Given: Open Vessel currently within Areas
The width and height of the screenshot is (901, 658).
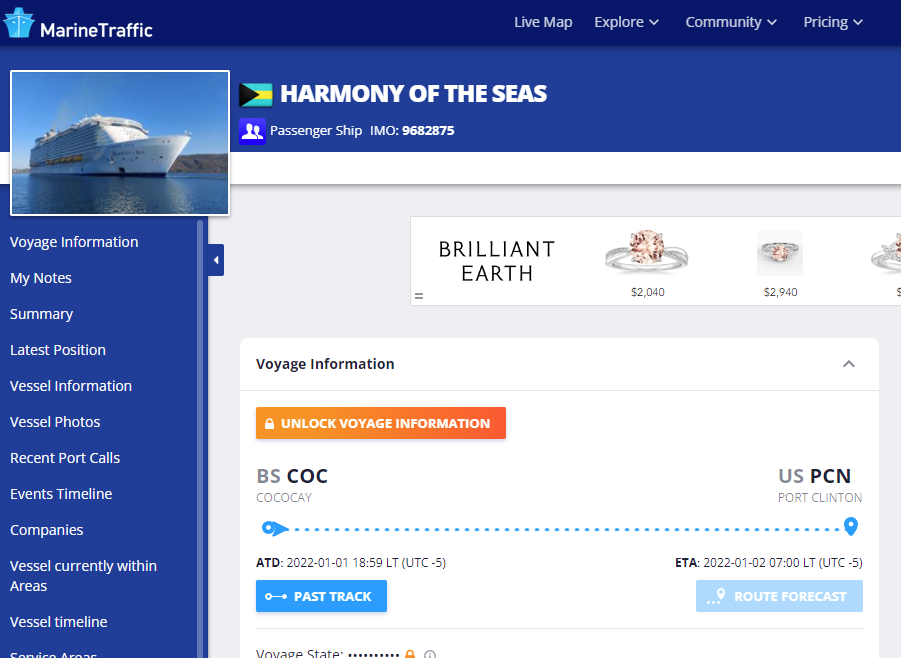Looking at the screenshot, I should [83, 576].
